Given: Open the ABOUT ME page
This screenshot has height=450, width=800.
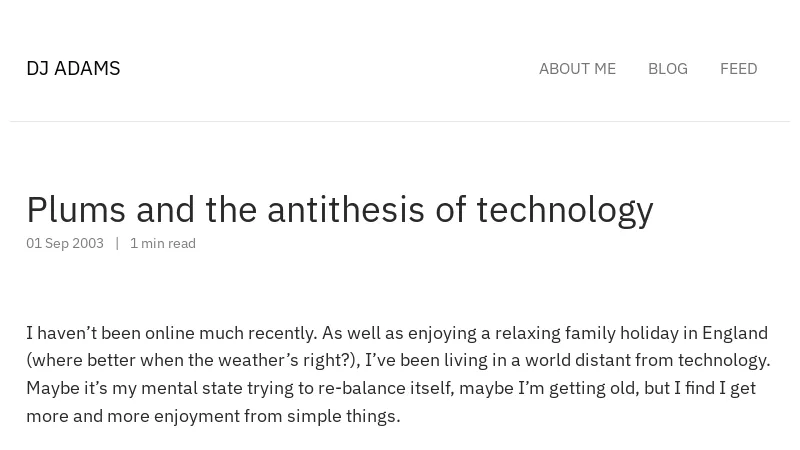Looking at the screenshot, I should 577,69.
